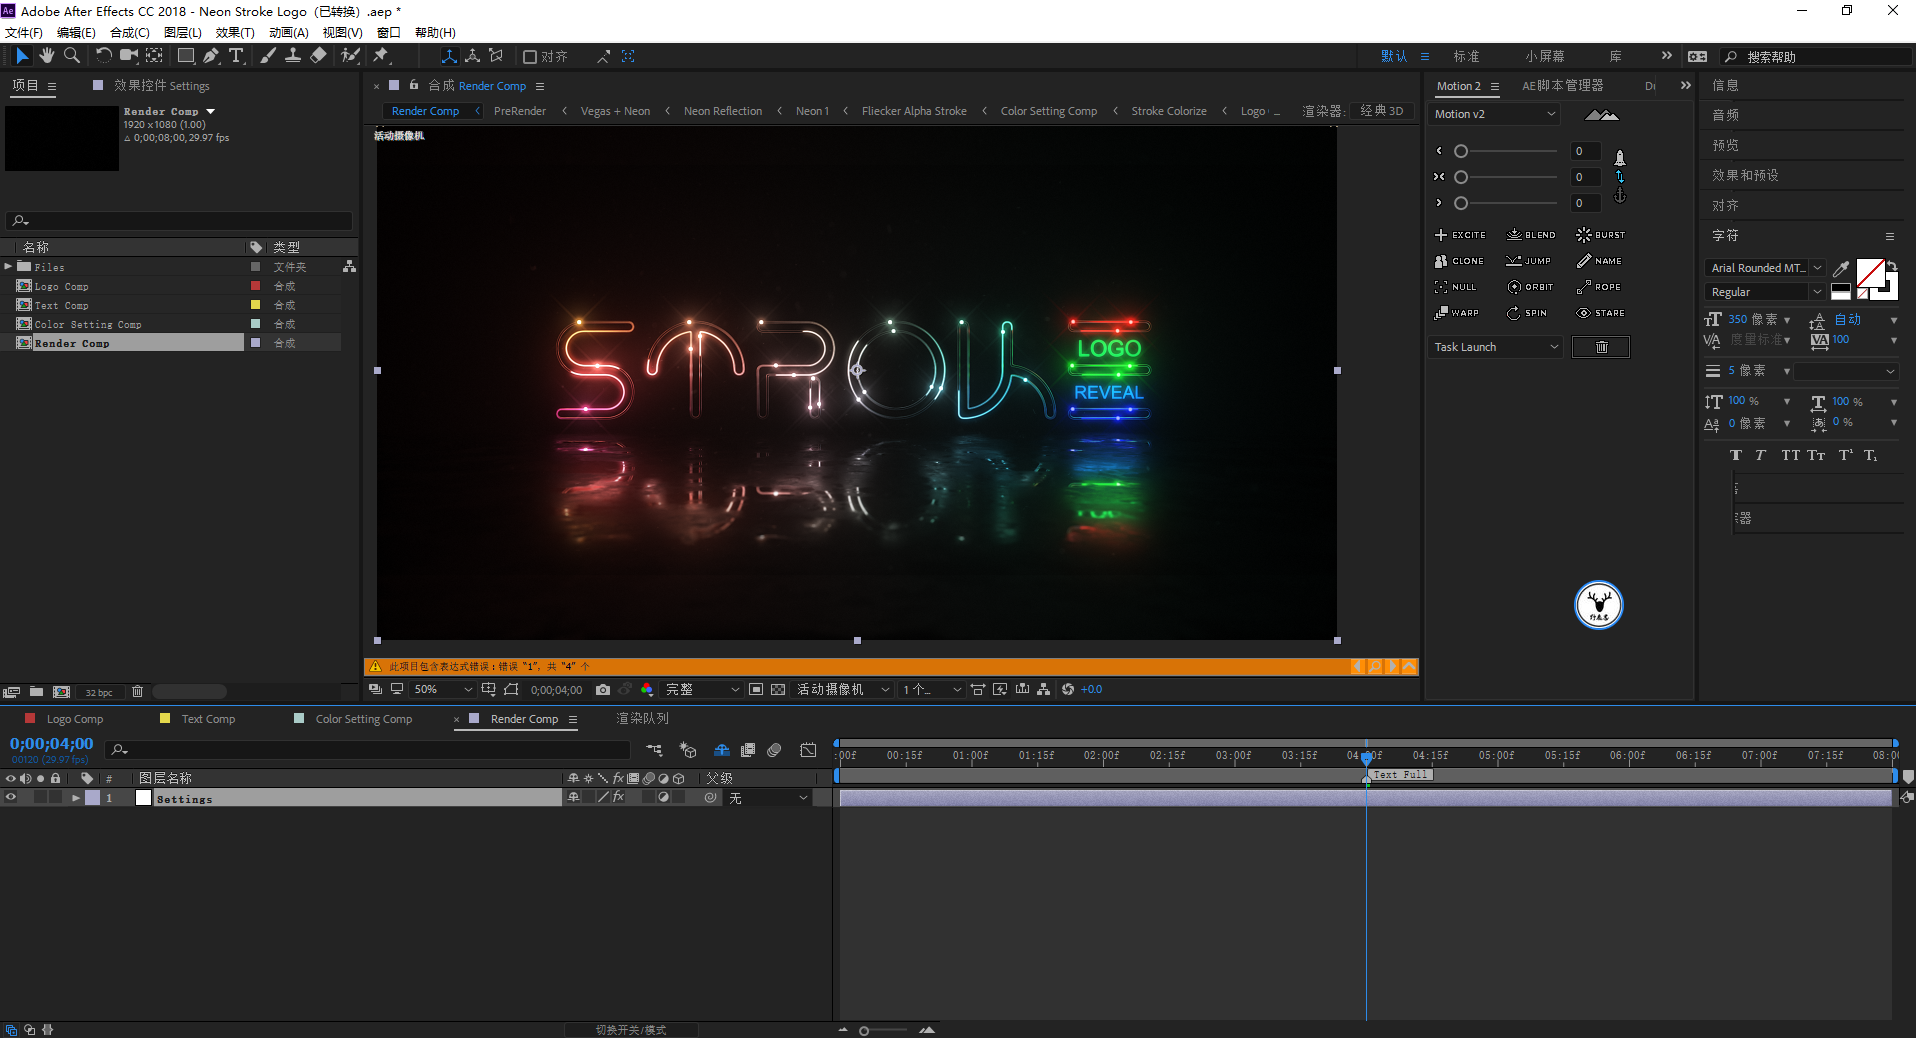Screen dimensions: 1916x1038
Task: Select Logo Comp in project panel
Action: click(61, 286)
